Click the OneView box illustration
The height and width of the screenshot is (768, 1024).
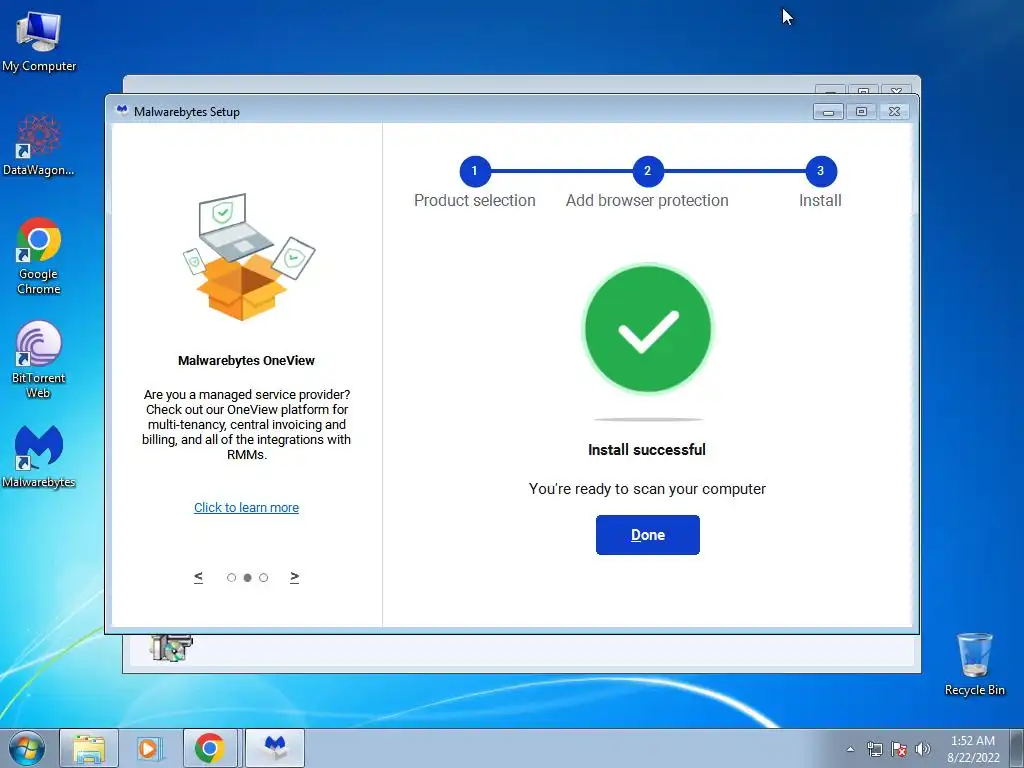point(248,257)
